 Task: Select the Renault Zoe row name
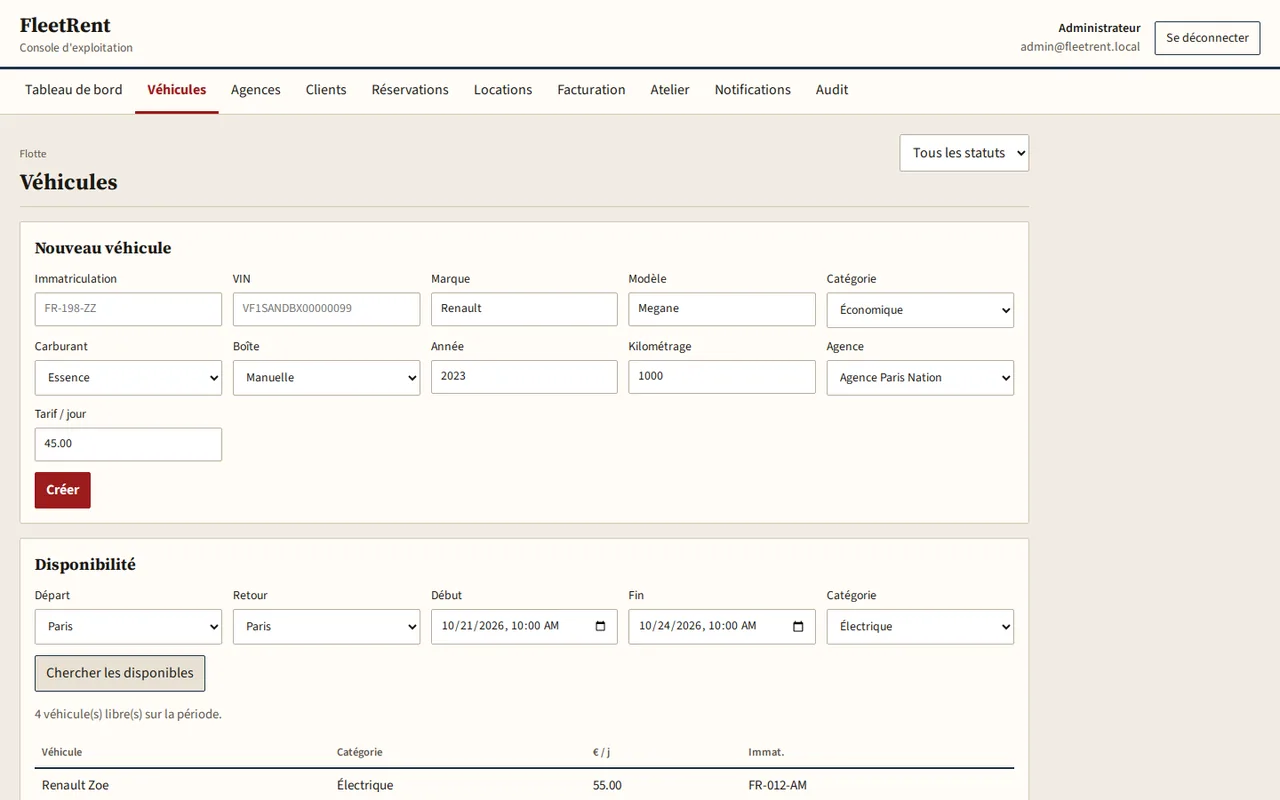pyautogui.click(x=75, y=785)
